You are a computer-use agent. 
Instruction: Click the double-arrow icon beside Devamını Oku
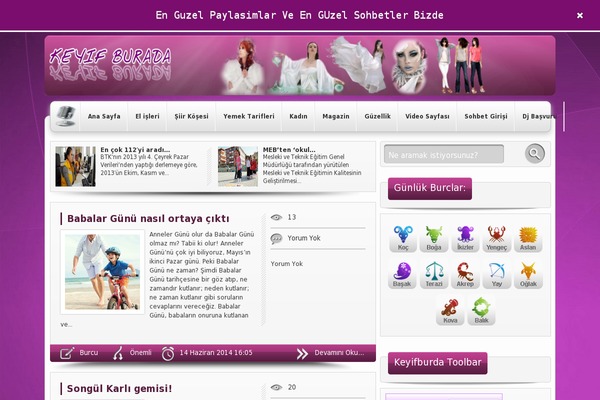coord(302,353)
